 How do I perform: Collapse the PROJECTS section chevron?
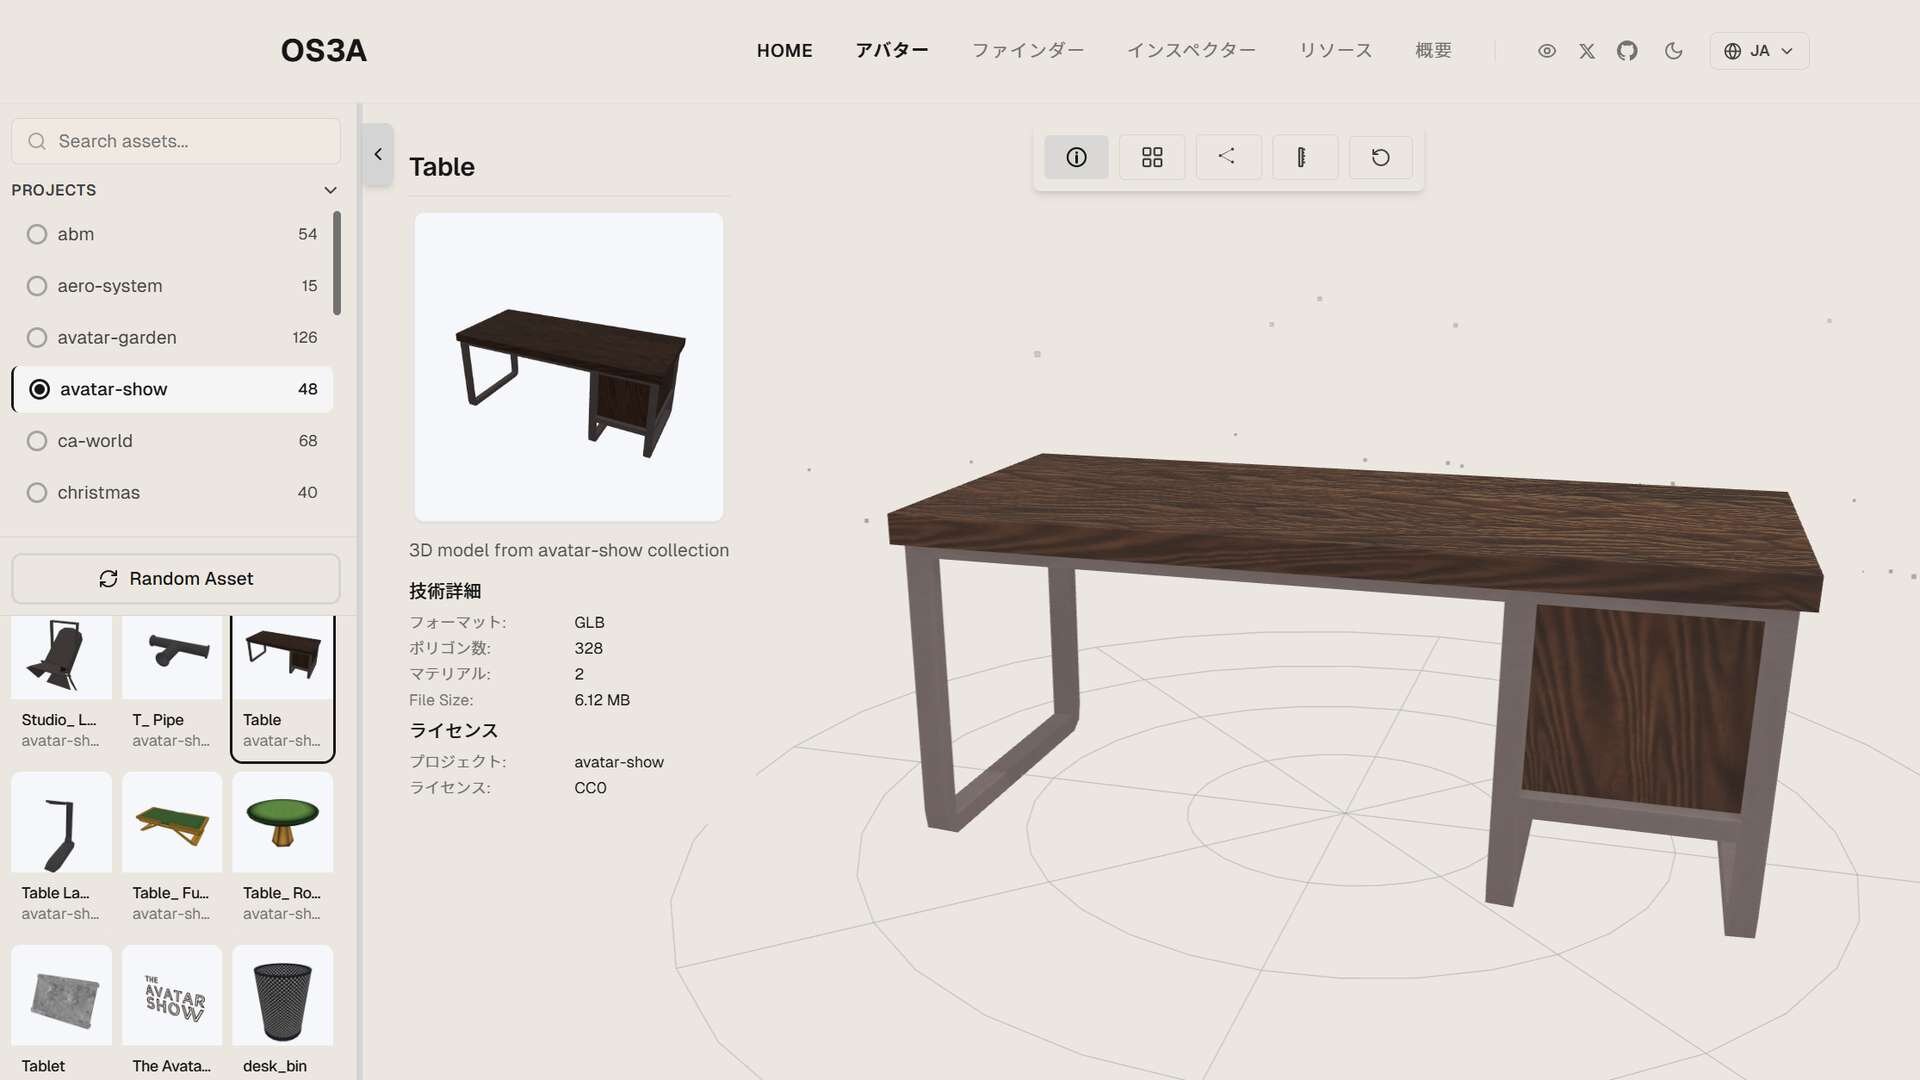click(x=330, y=190)
